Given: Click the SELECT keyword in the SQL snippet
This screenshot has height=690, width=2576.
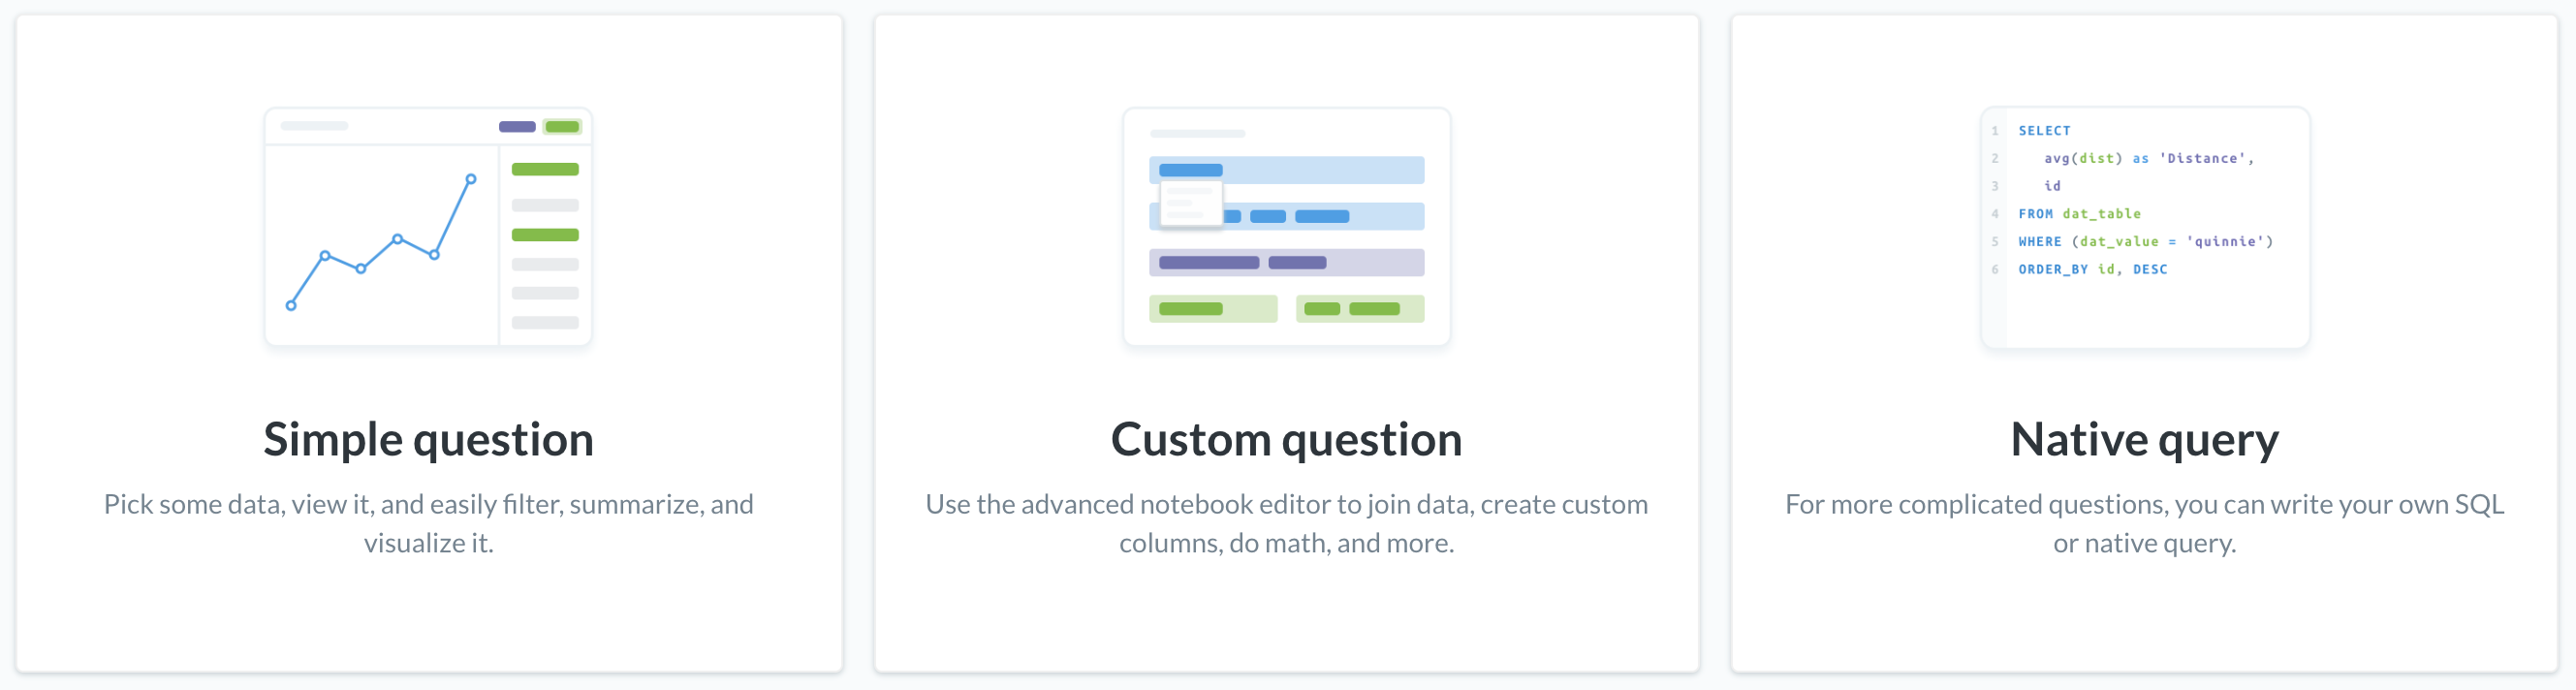Looking at the screenshot, I should (2044, 131).
